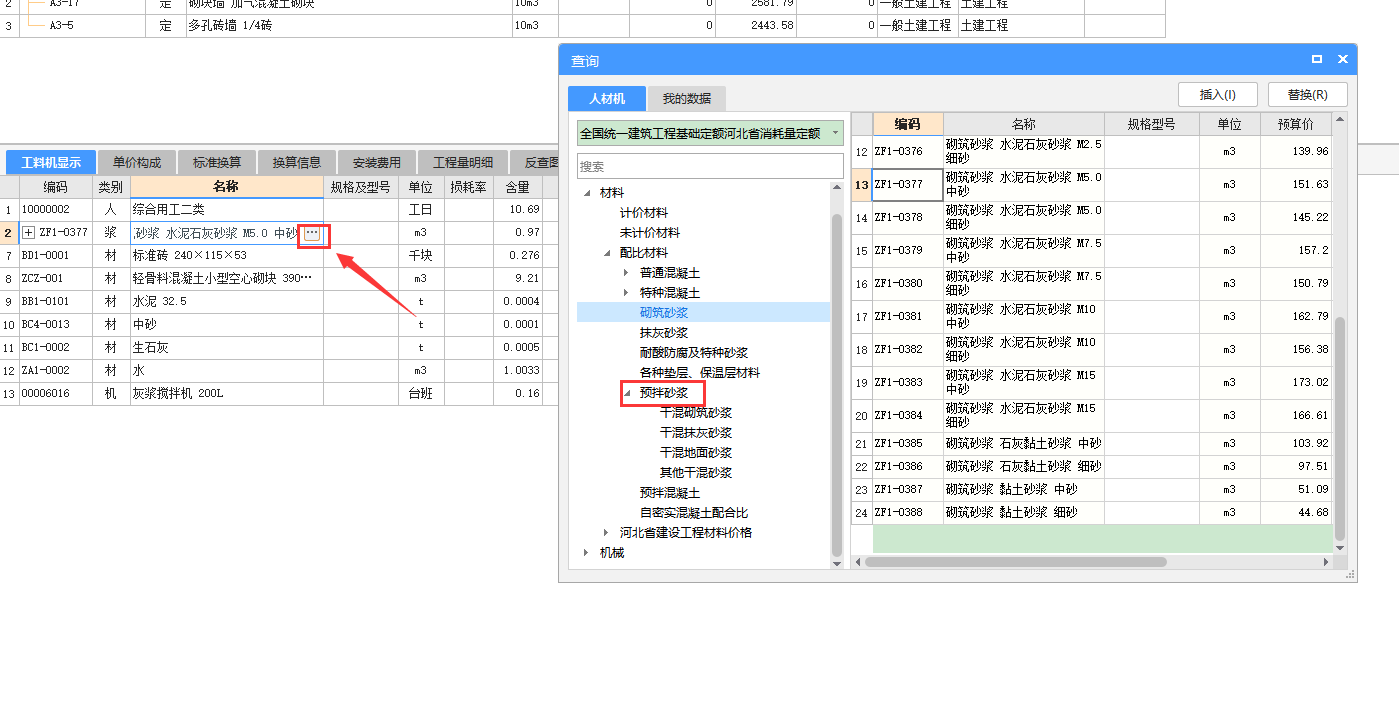The image size is (1399, 720).
Task: Select row ZF1-0376 in query results
Action: click(1092, 152)
